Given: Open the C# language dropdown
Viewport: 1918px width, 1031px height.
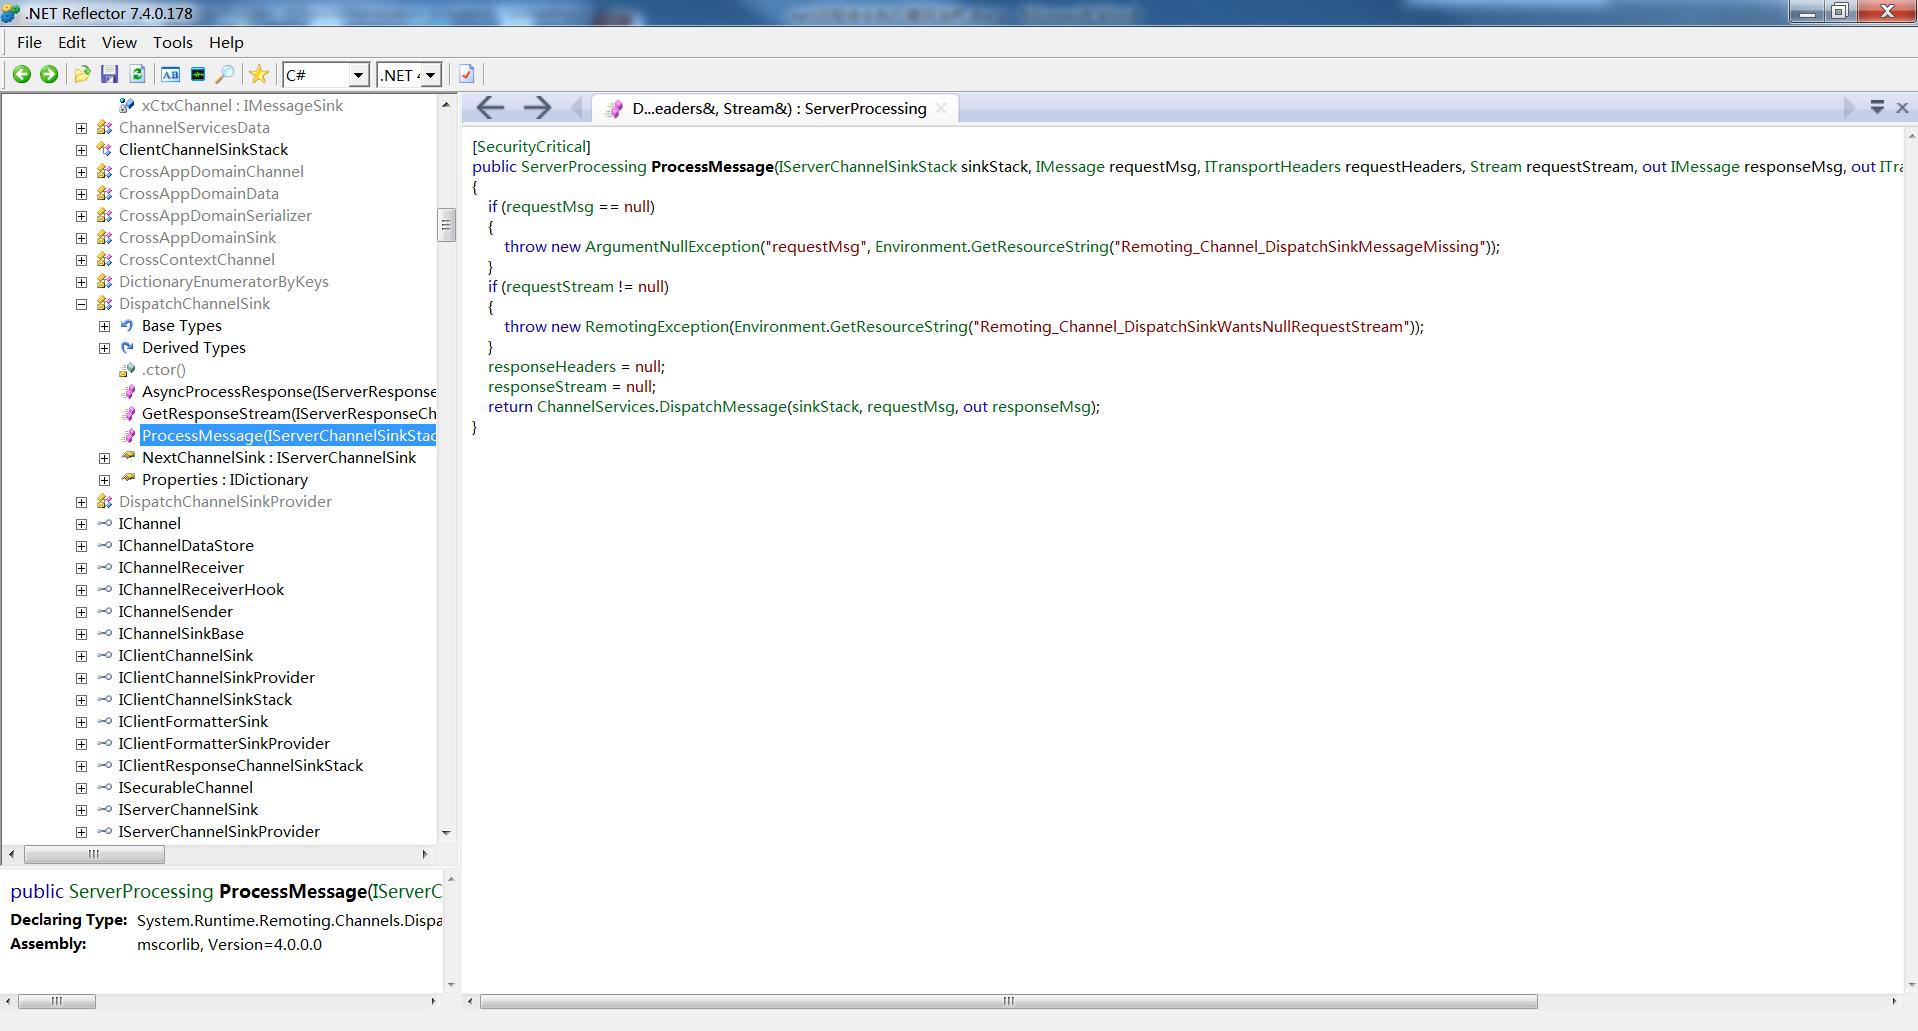Looking at the screenshot, I should (x=327, y=75).
